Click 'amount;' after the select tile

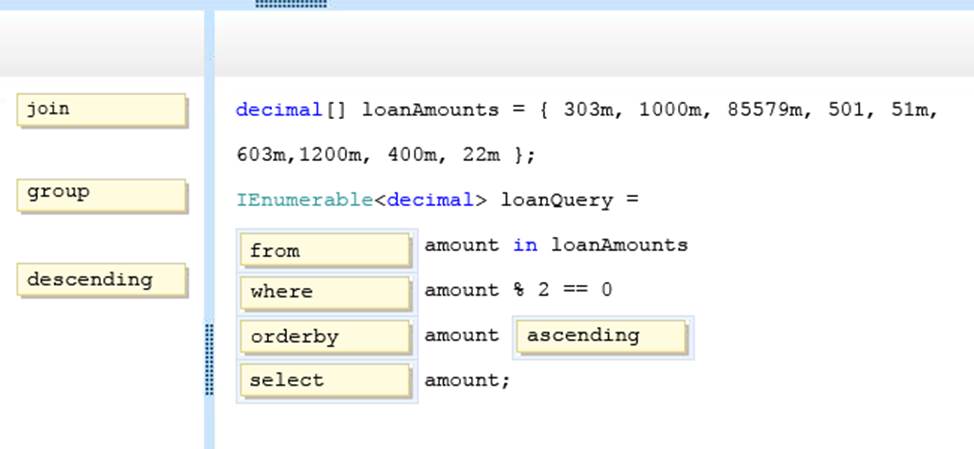467,380
